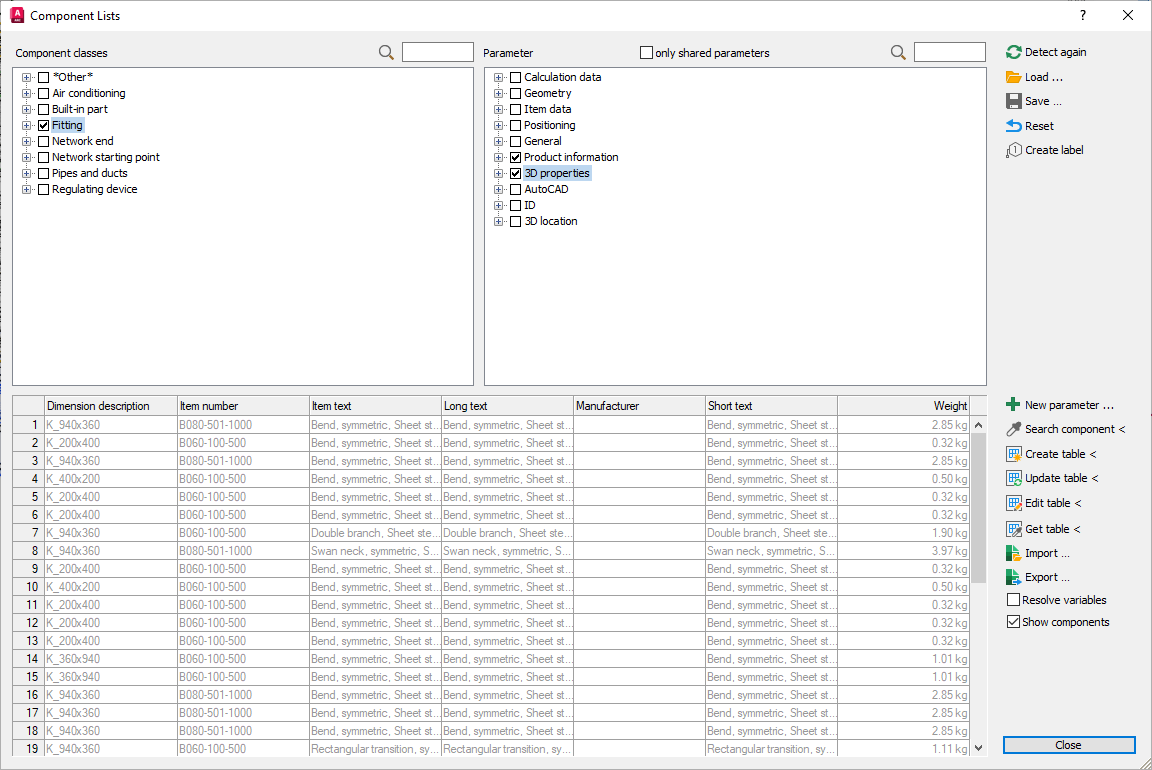Uncheck the 3D properties parameter
The height and width of the screenshot is (770, 1152).
point(516,173)
